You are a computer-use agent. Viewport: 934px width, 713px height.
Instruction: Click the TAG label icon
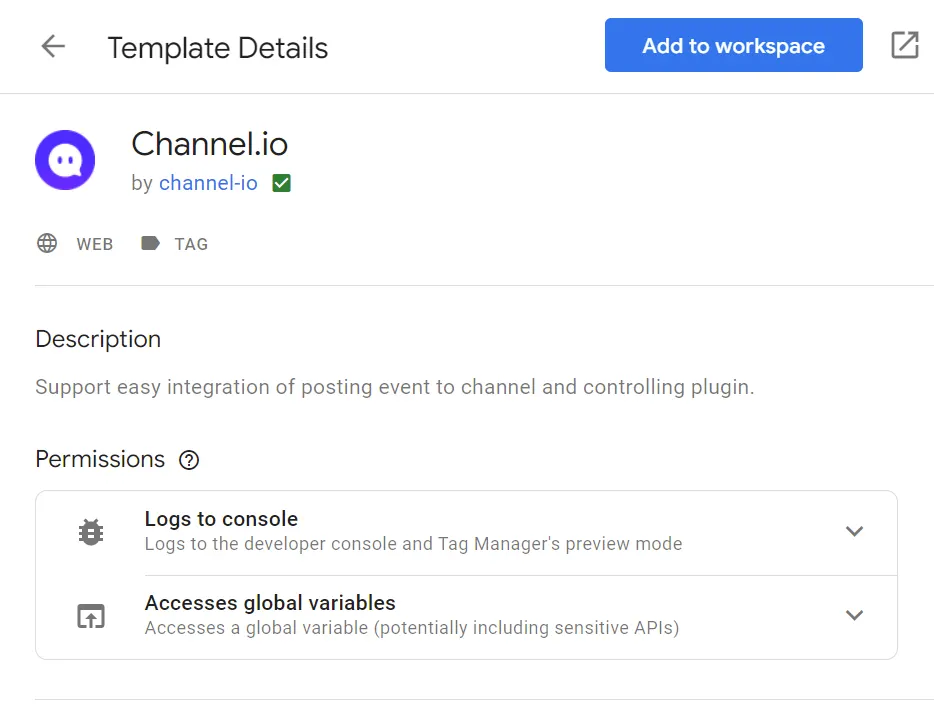150,243
